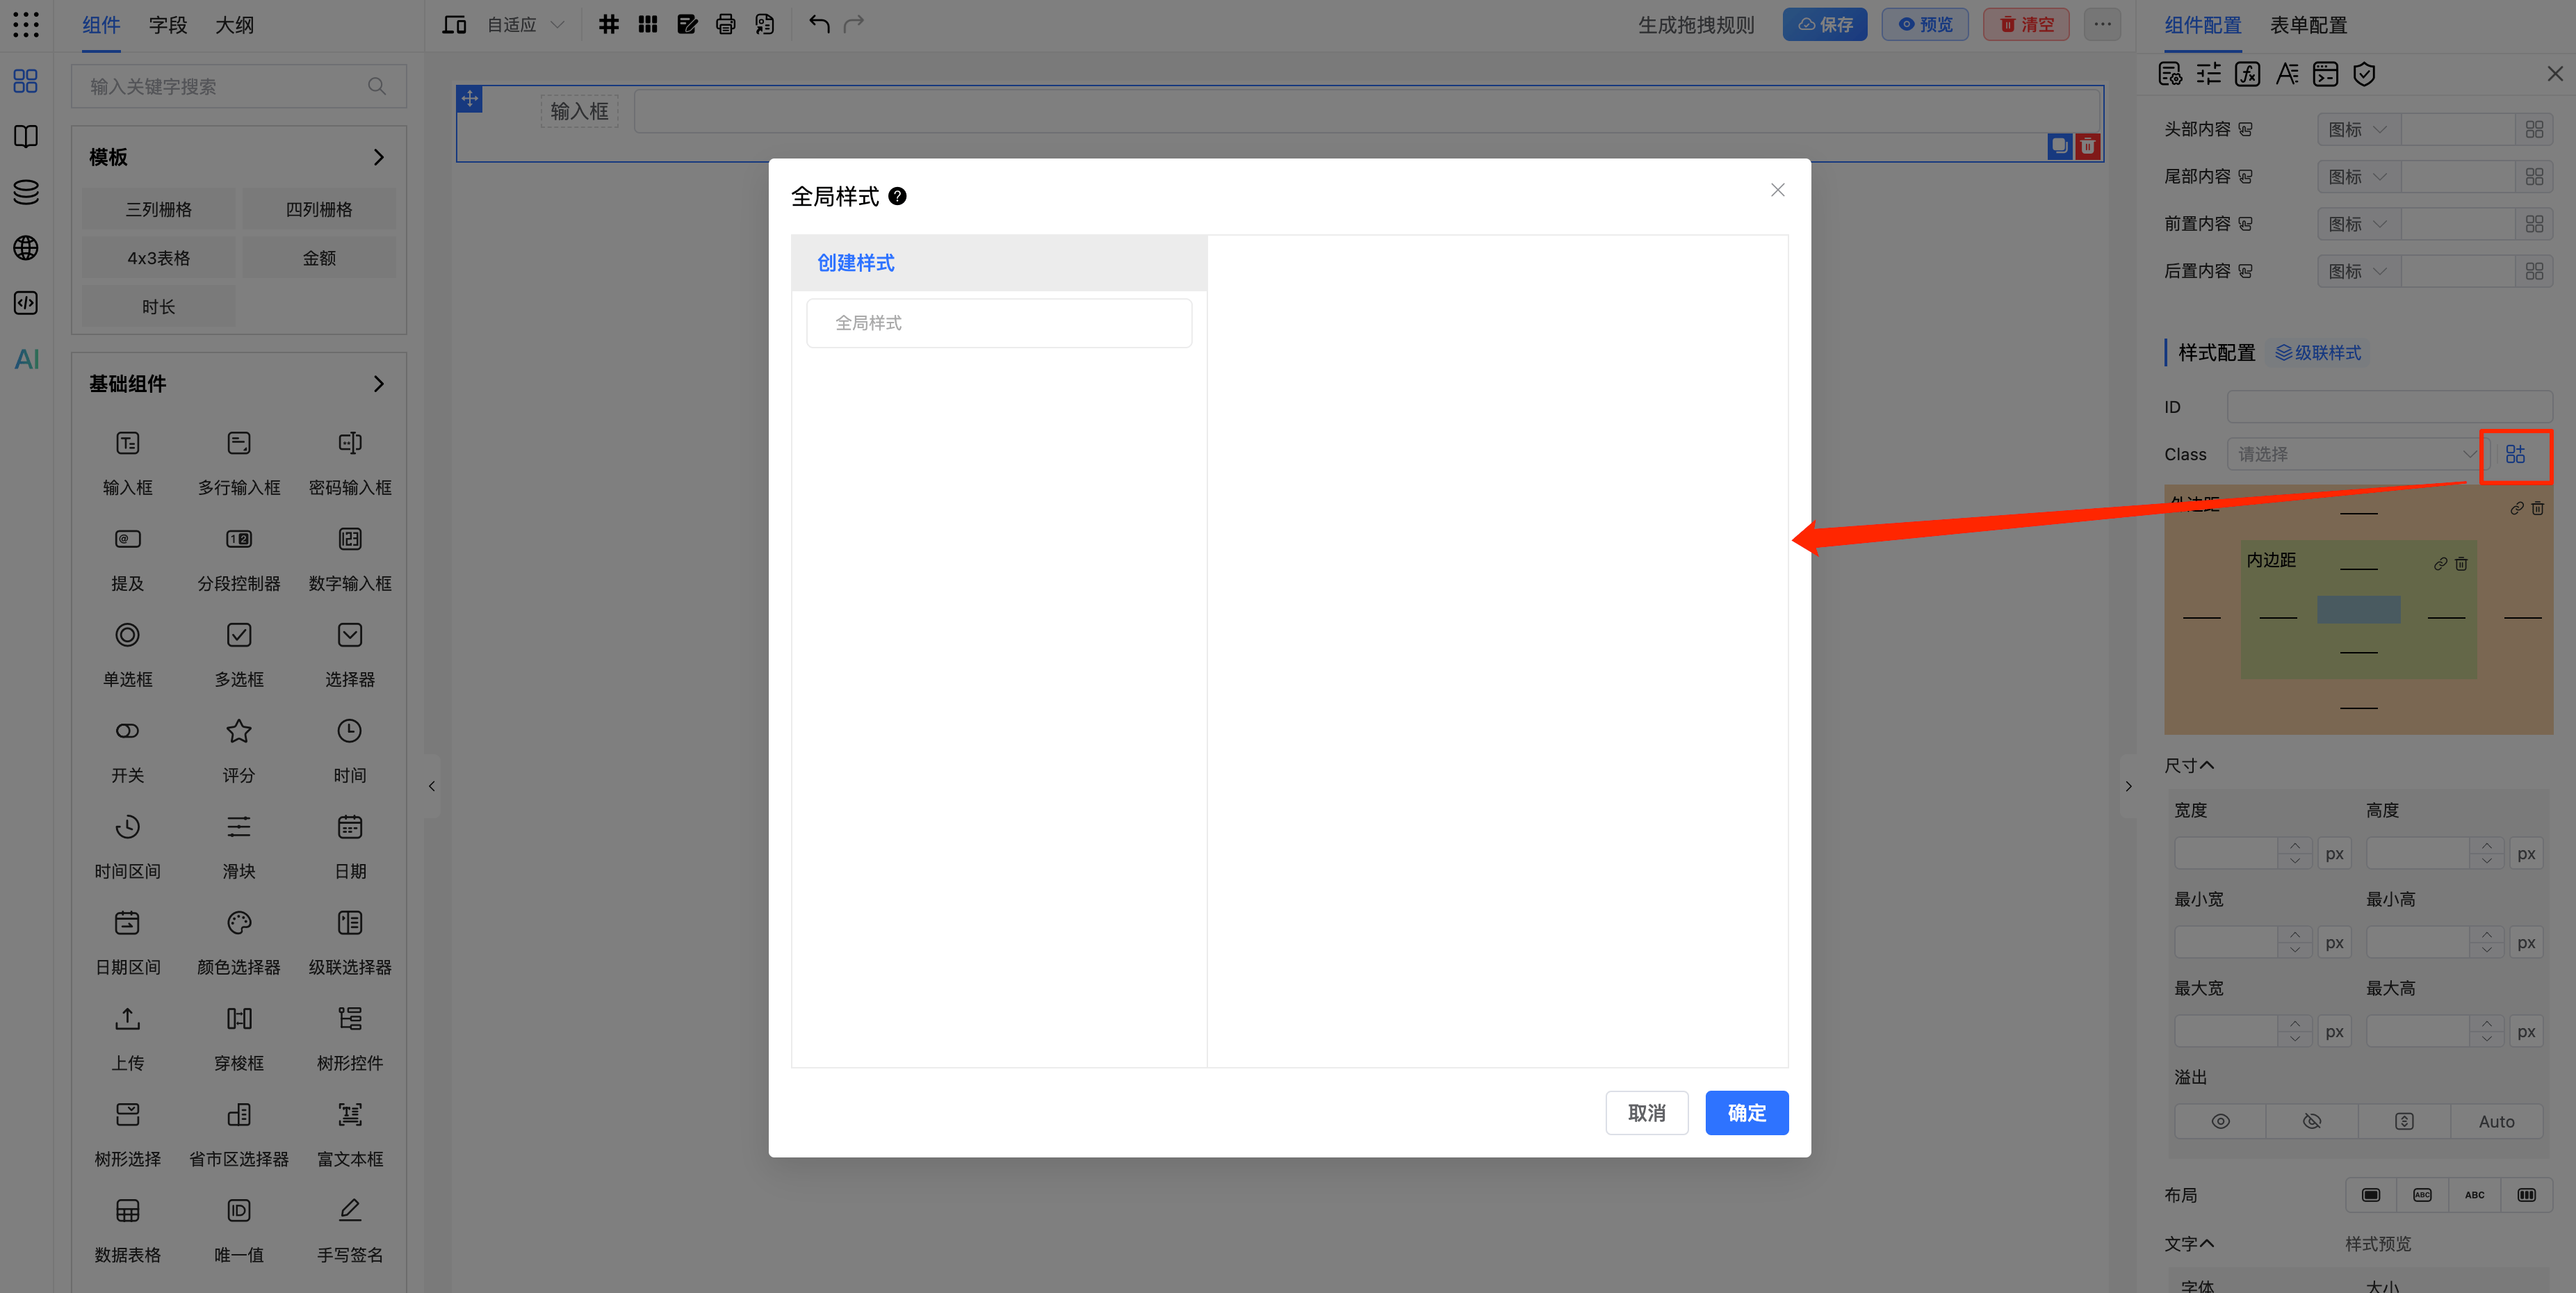Open the AI assistant in the left sidebar

click(x=26, y=359)
